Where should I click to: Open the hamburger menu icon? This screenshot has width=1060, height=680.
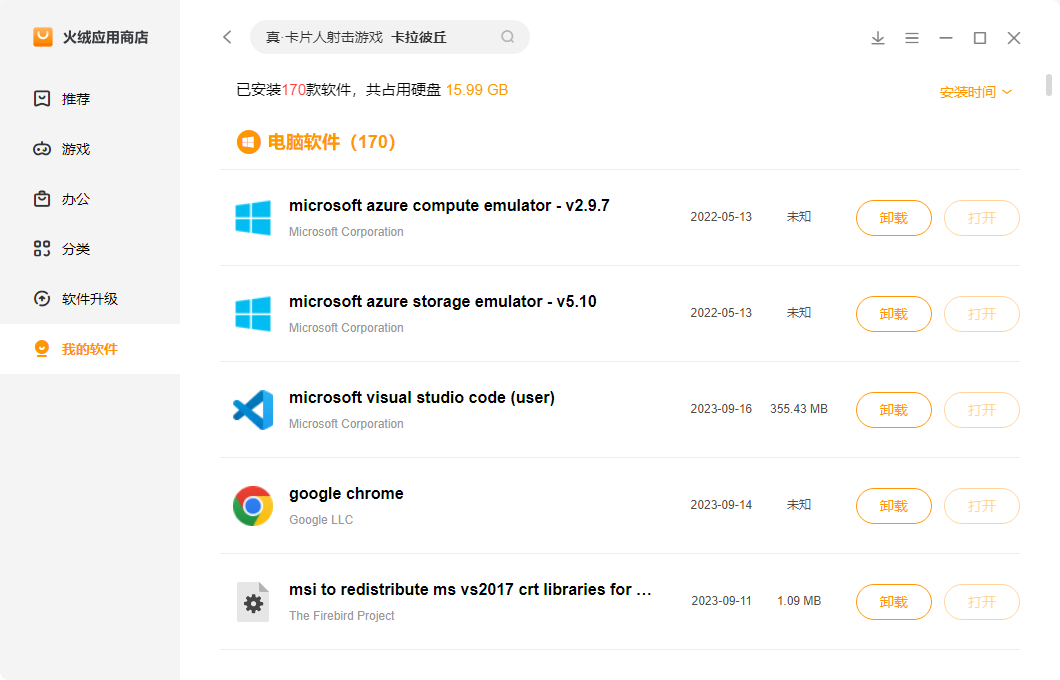[x=912, y=38]
